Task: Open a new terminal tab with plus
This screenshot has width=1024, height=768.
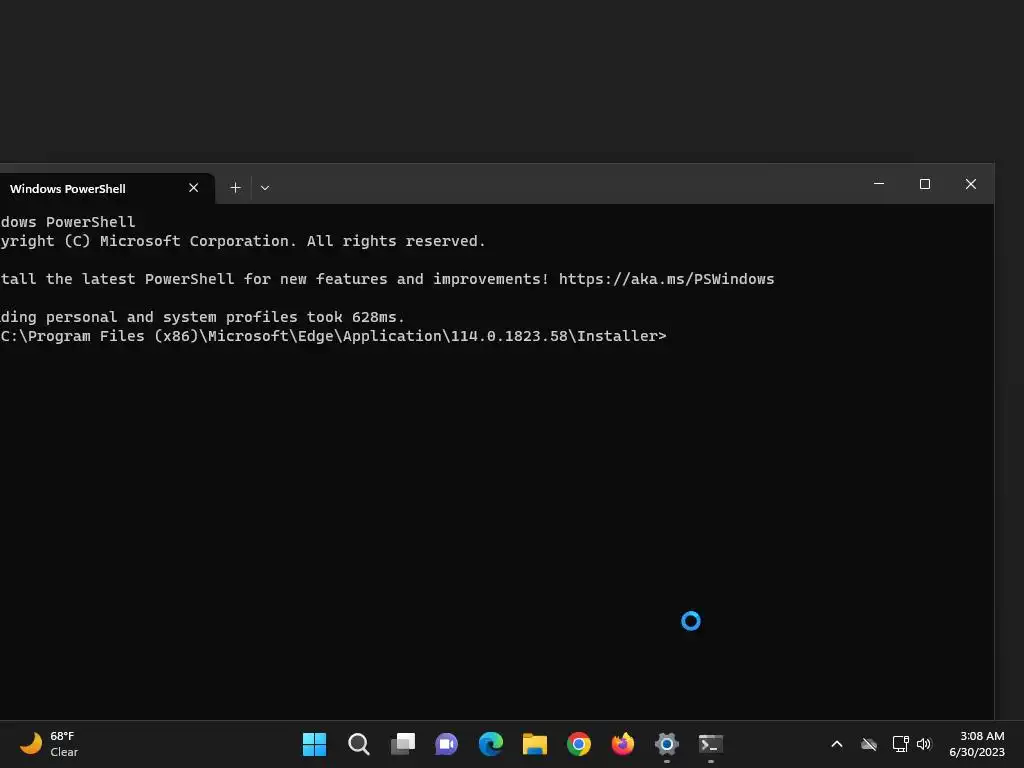Action: tap(235, 188)
